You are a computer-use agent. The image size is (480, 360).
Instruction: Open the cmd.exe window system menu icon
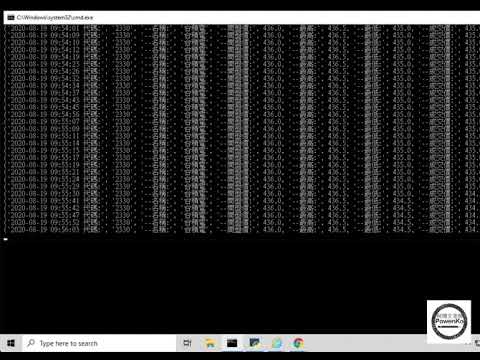(11, 17)
